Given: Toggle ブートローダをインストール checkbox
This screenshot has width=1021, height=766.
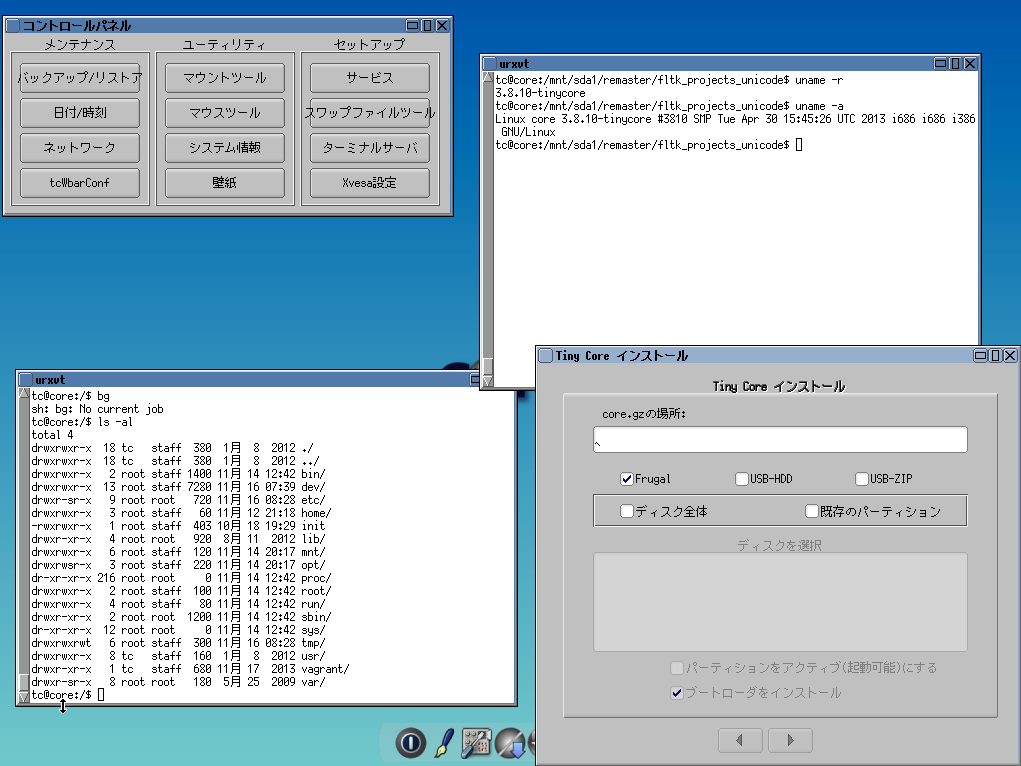Looking at the screenshot, I should point(677,692).
